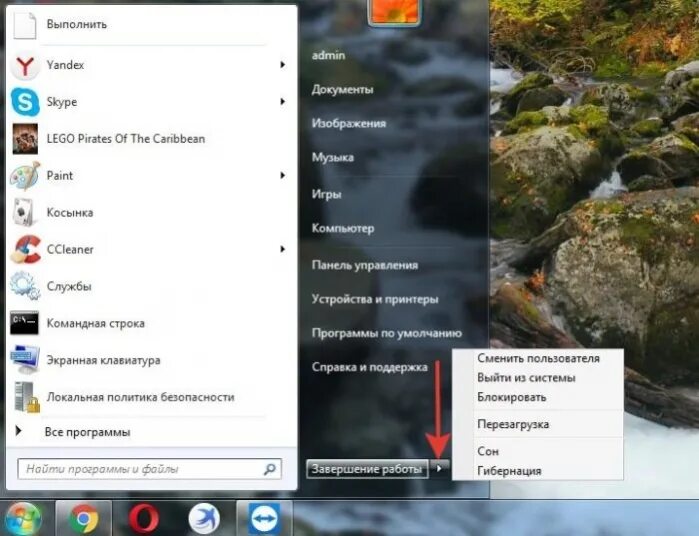This screenshot has height=536, width=699.
Task: Open Компьютер from Start menu
Action: click(x=343, y=228)
